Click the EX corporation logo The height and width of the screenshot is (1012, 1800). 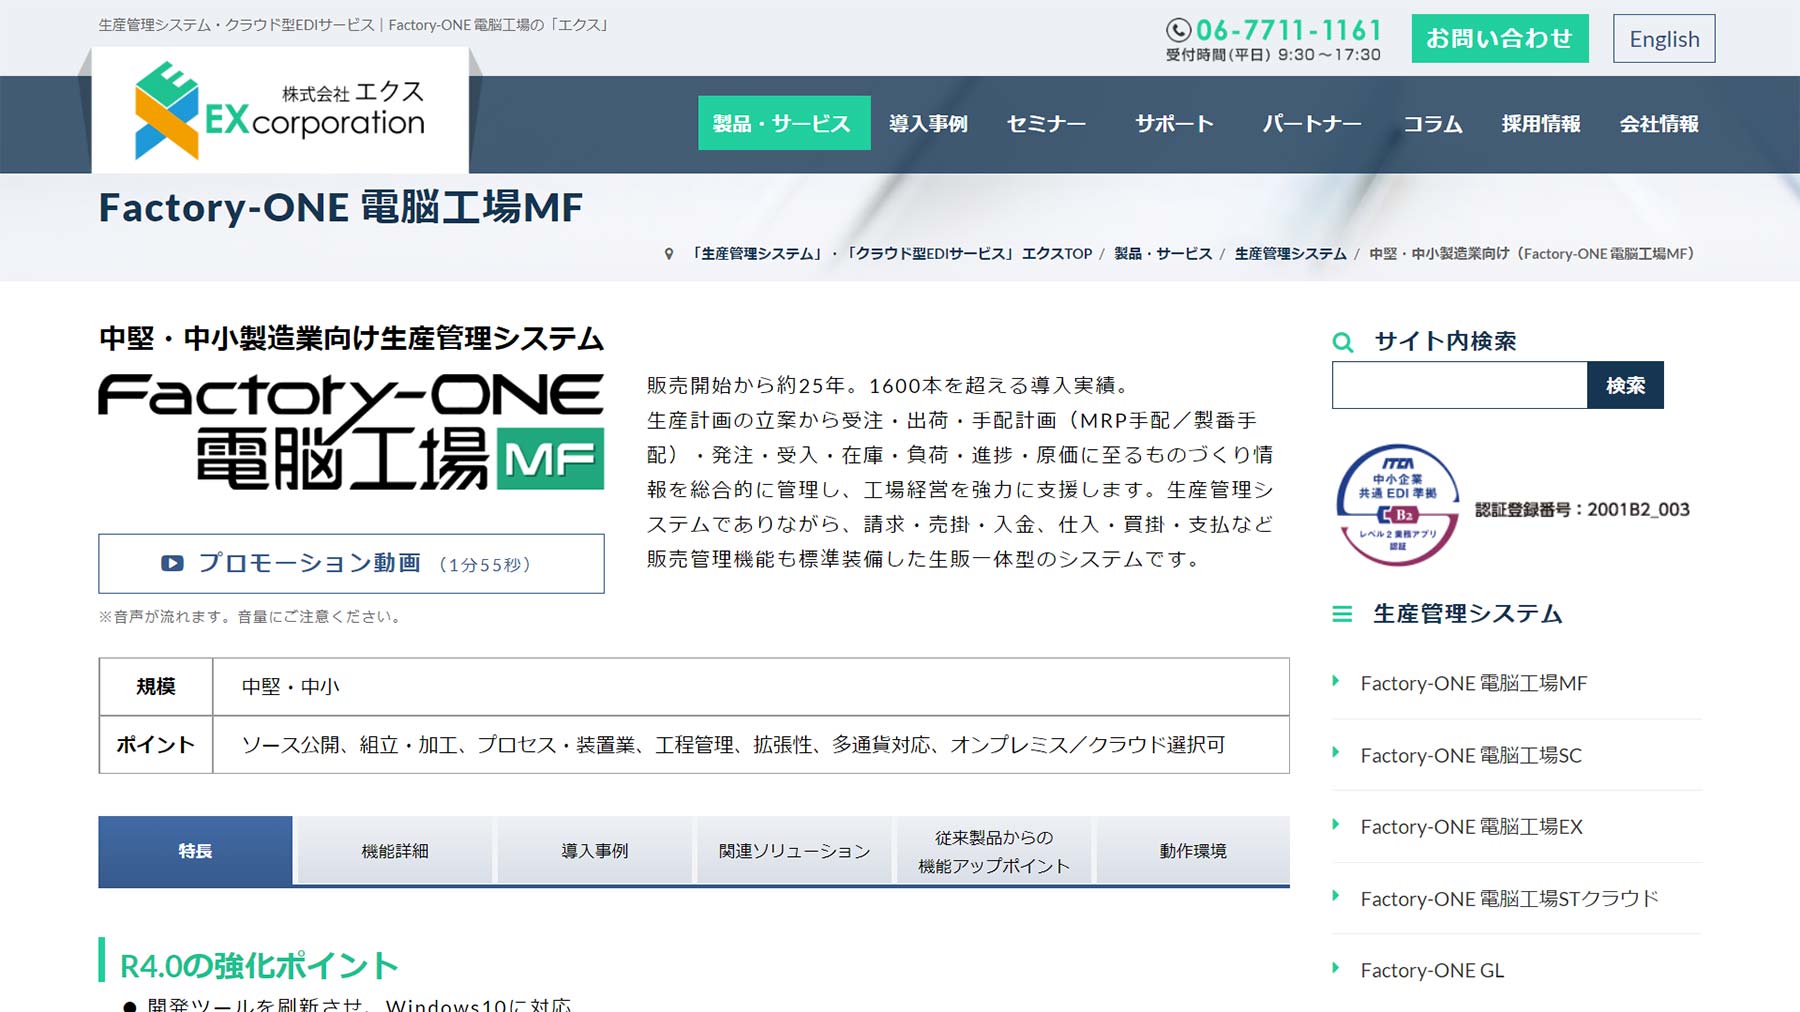click(x=279, y=112)
